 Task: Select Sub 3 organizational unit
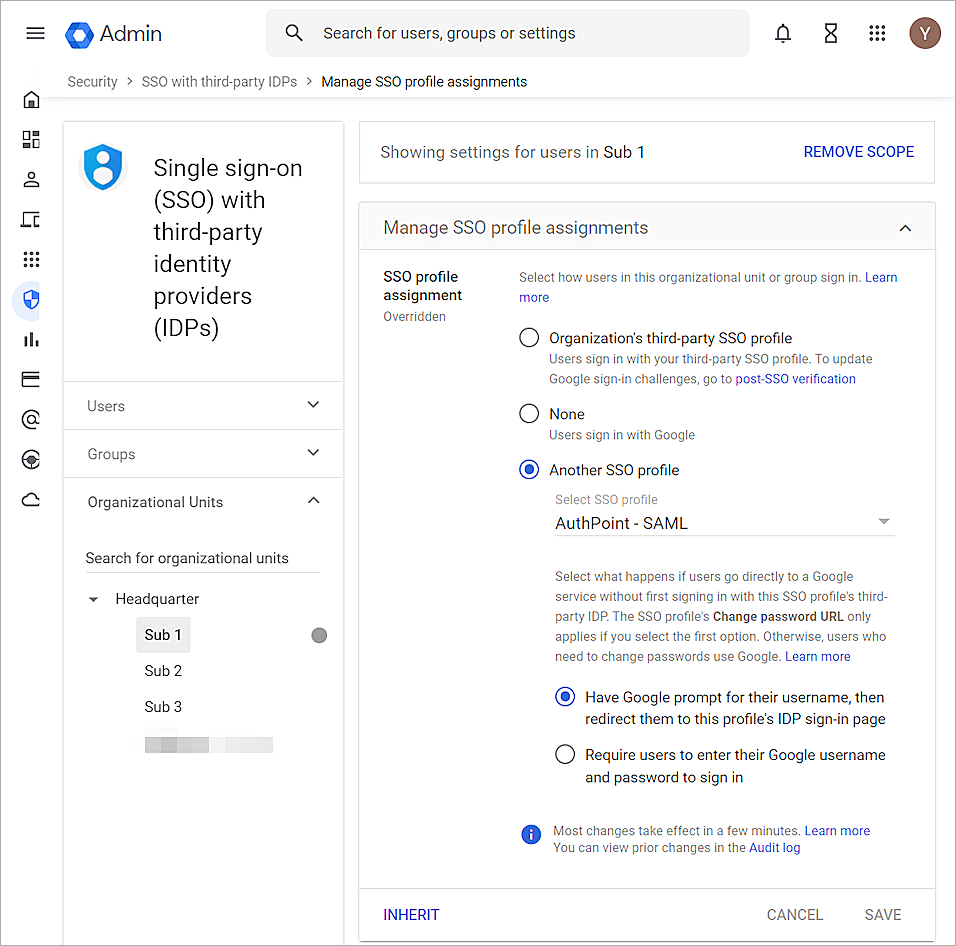click(x=163, y=706)
